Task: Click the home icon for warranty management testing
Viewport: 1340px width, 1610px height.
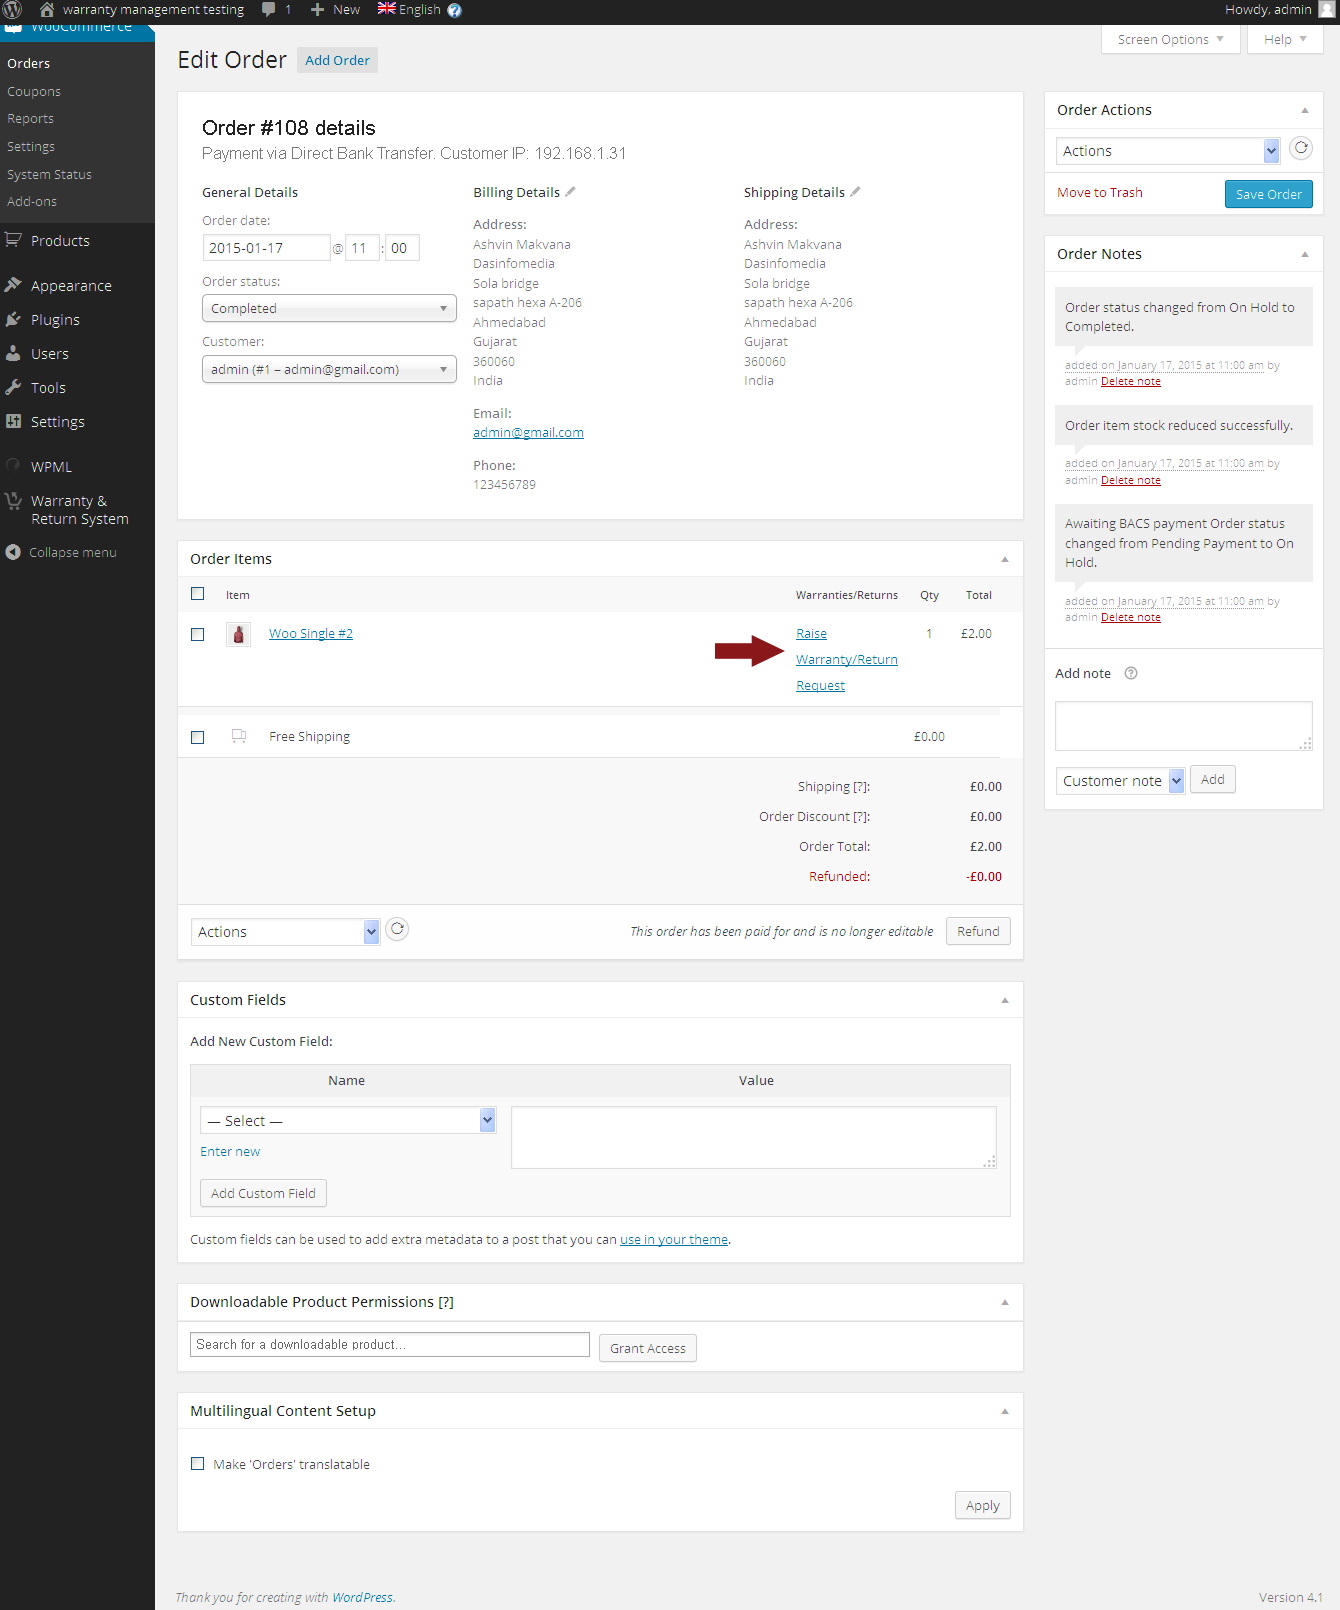Action: [x=47, y=10]
